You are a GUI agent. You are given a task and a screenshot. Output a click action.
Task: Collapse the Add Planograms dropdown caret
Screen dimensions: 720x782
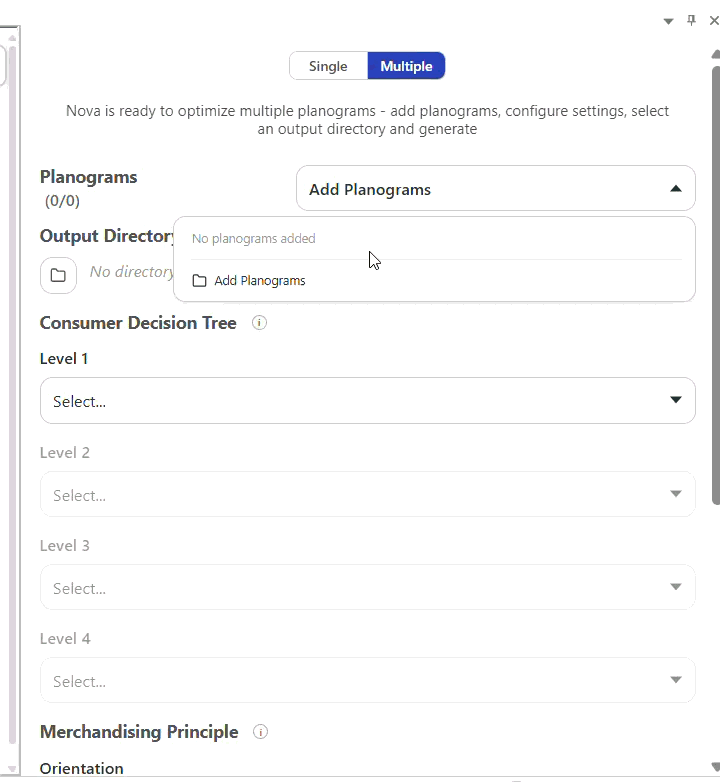coord(676,189)
